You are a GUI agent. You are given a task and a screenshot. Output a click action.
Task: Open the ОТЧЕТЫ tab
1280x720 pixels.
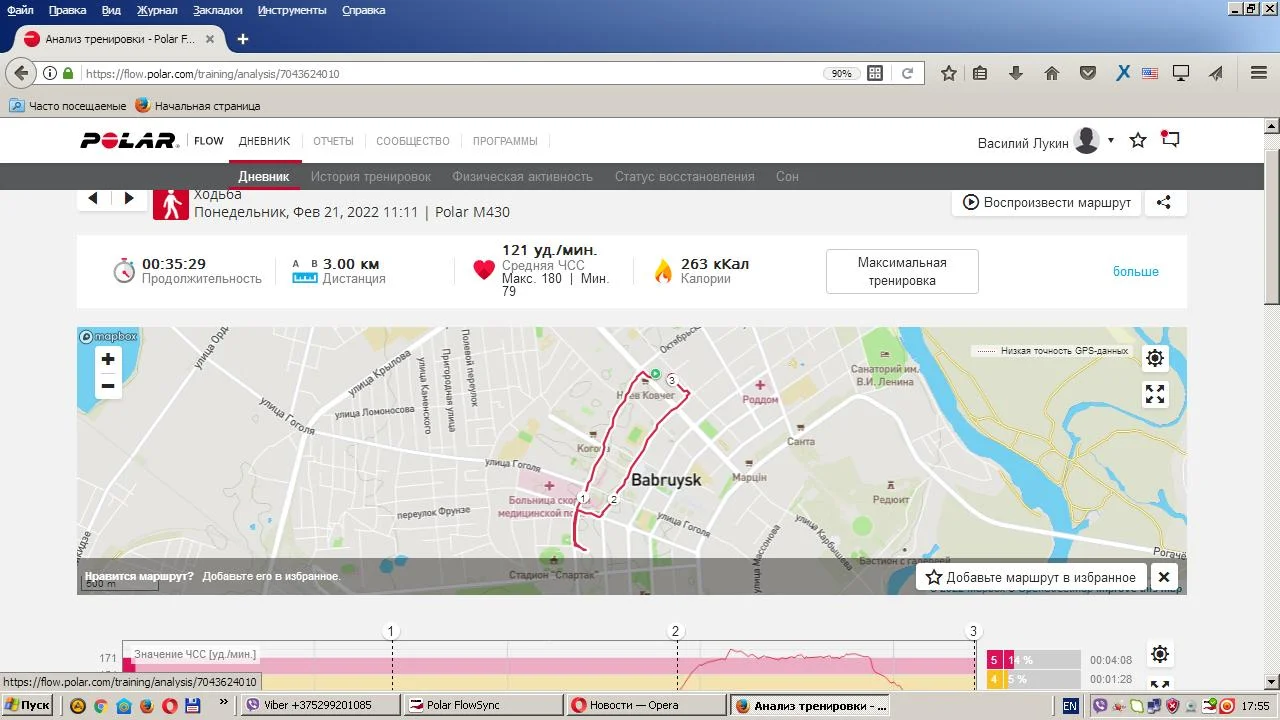(x=333, y=141)
